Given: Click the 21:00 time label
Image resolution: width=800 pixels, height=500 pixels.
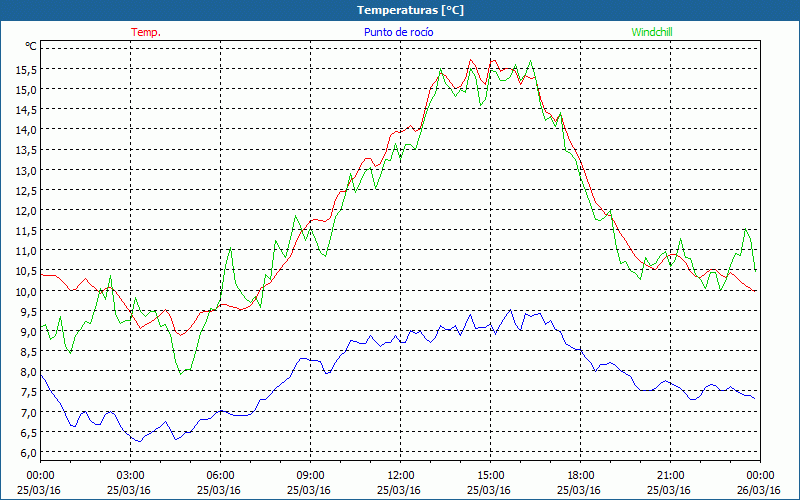Looking at the screenshot, I should click(670, 476).
